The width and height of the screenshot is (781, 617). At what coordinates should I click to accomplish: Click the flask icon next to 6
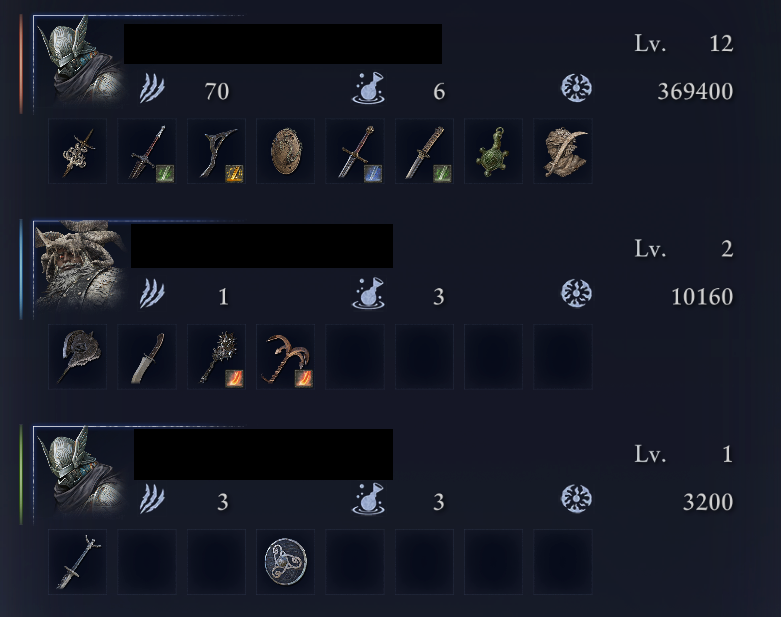(369, 88)
